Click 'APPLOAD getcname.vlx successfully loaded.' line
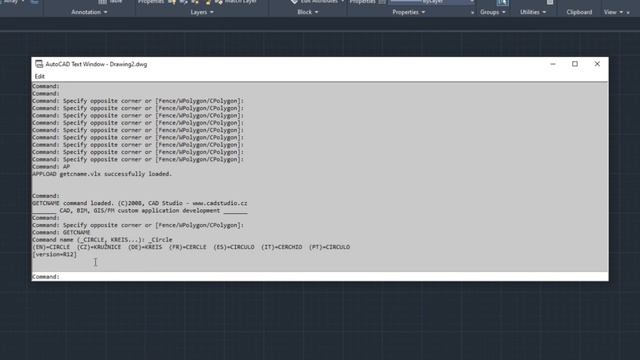 pyautogui.click(x=102, y=174)
